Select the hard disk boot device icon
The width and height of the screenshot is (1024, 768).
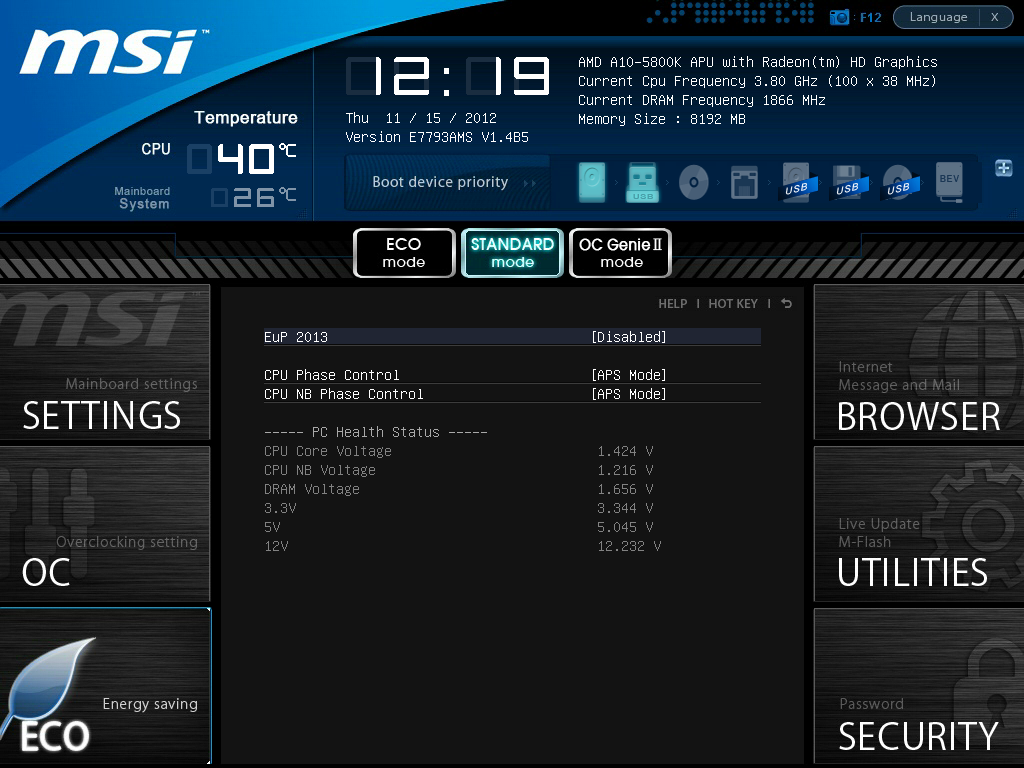[592, 182]
